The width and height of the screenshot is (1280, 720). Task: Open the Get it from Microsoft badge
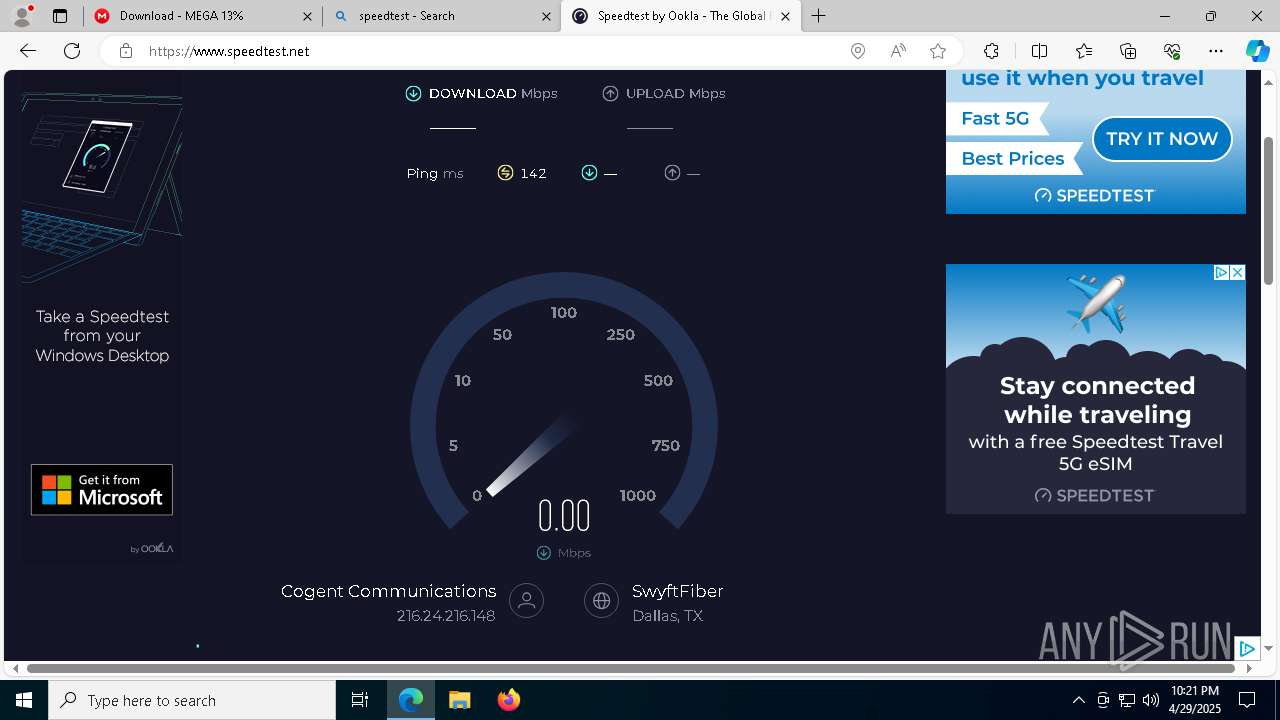click(102, 490)
